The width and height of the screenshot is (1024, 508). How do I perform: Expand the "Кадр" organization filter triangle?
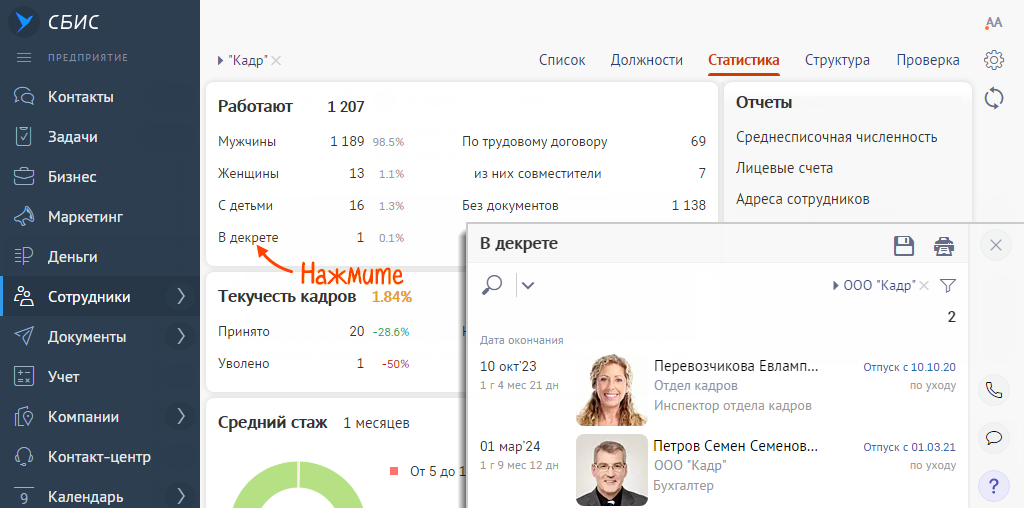click(221, 61)
